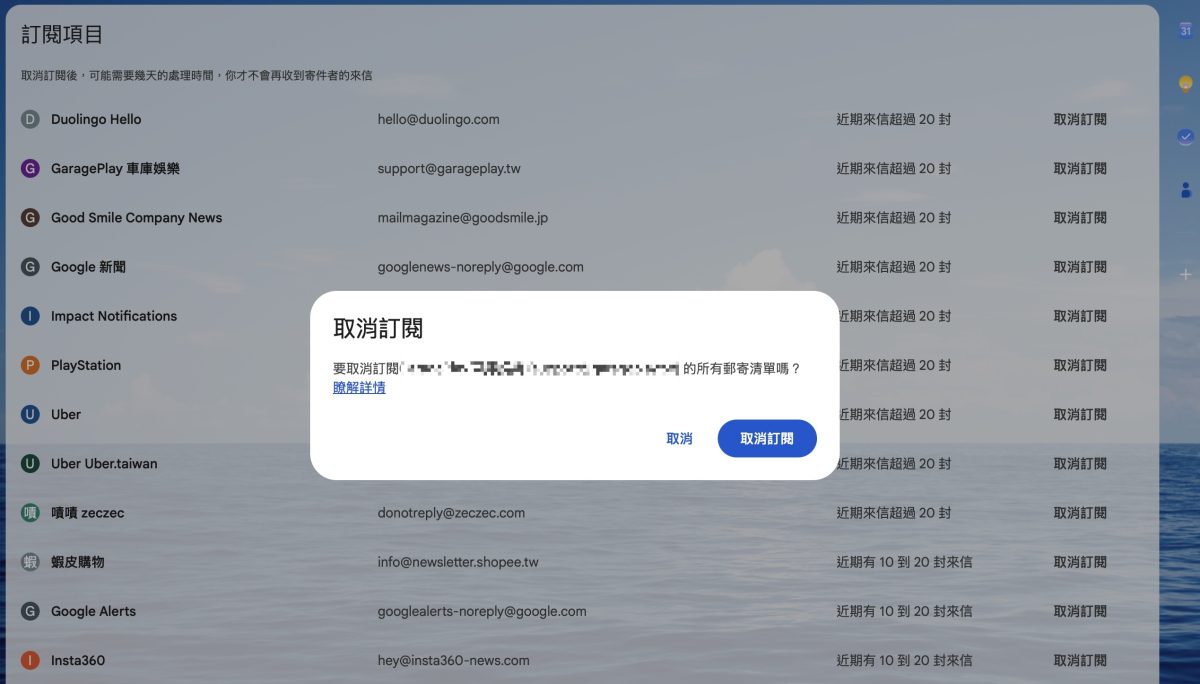The width and height of the screenshot is (1200, 684).
Task: Click the Uber Uber.taiwan avatar
Action: point(30,463)
